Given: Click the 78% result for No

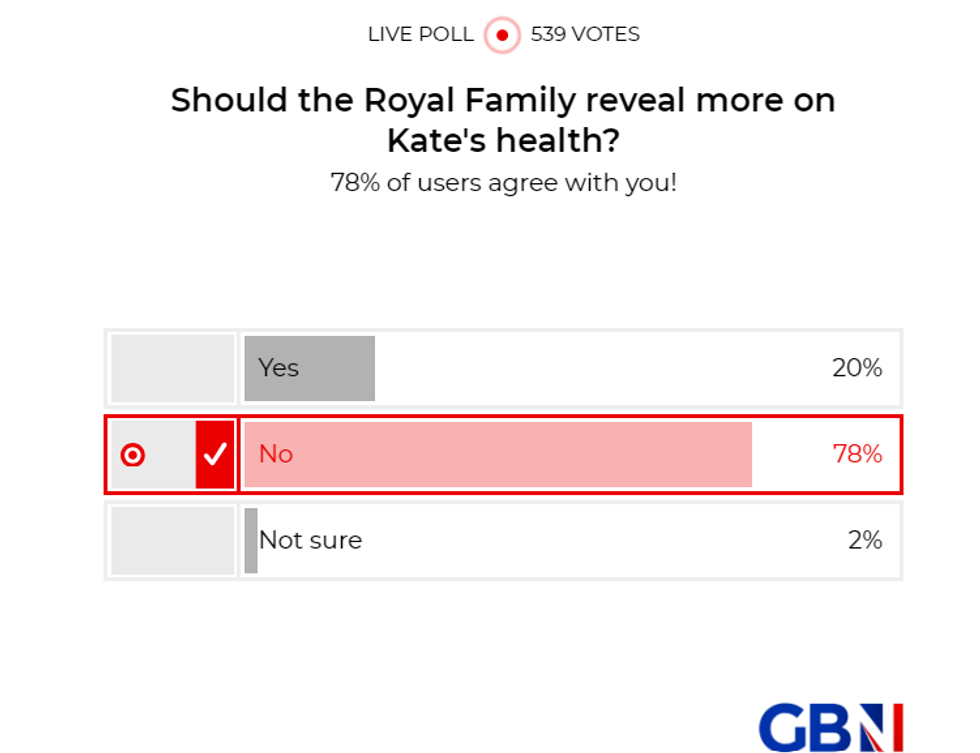Looking at the screenshot, I should coord(857,454).
